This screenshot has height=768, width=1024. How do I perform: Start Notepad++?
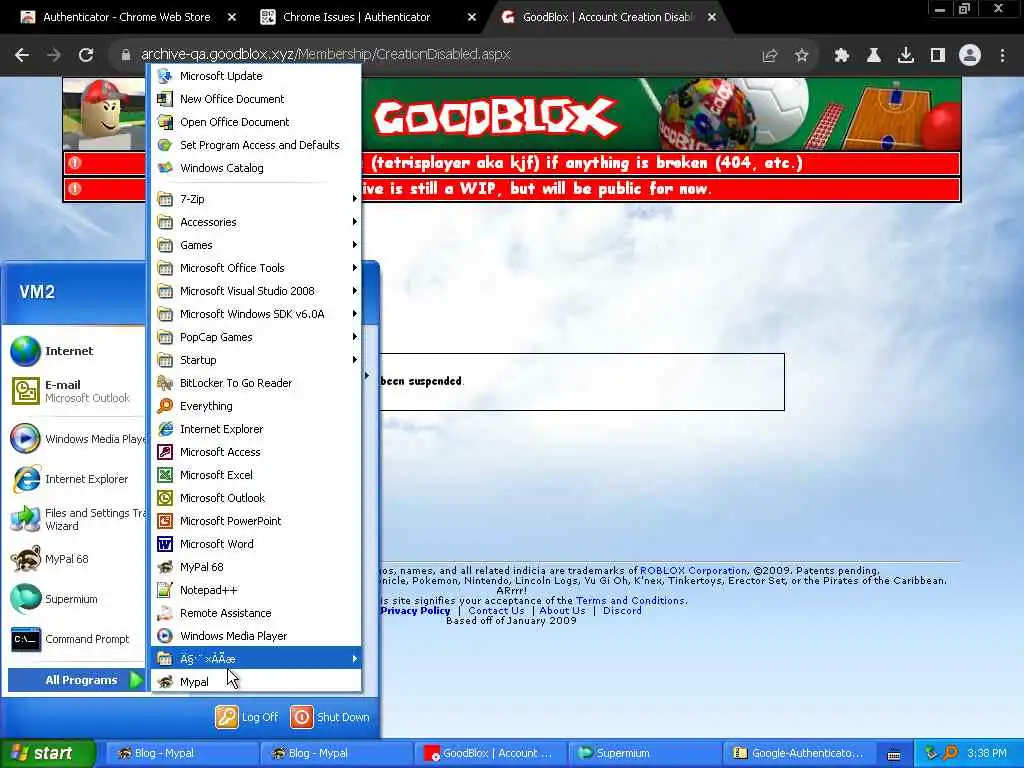[x=256, y=590]
